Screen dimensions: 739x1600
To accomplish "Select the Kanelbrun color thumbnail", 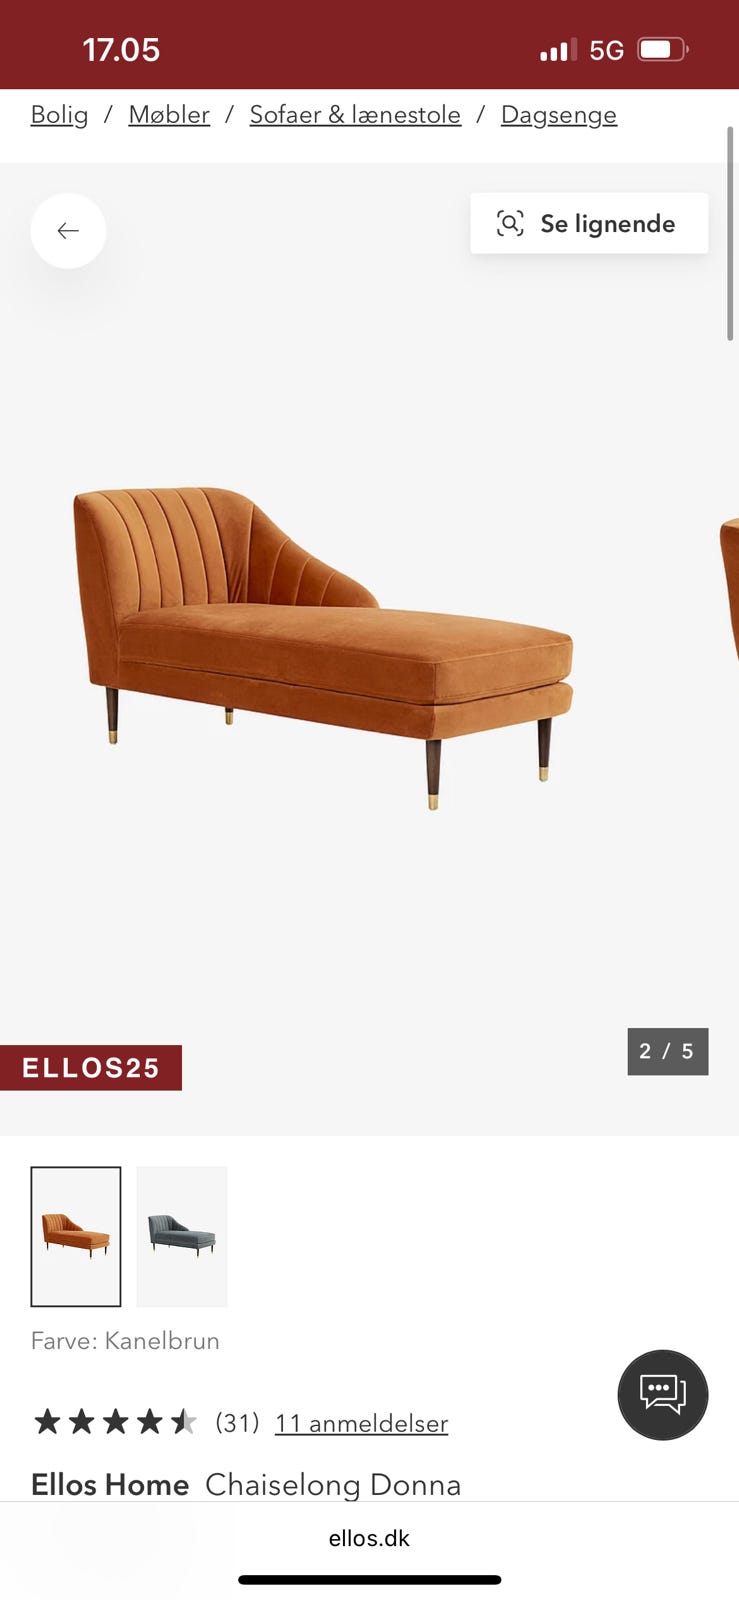I will (x=76, y=1237).
